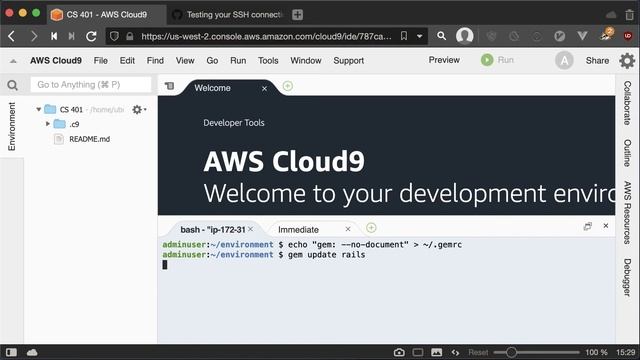
Task: Open the Environment side panel
Action: coord(11,126)
